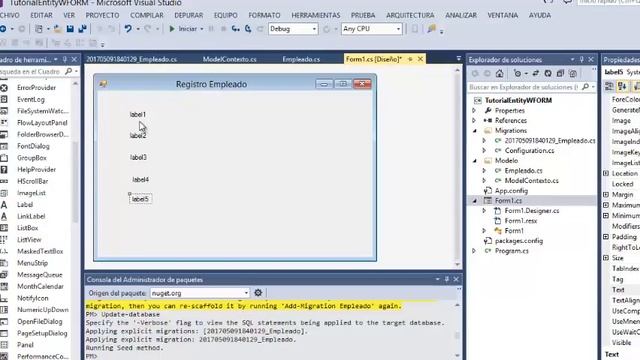This screenshot has height=360, width=640.
Task: Select label5 on the form designer
Action: click(x=140, y=199)
